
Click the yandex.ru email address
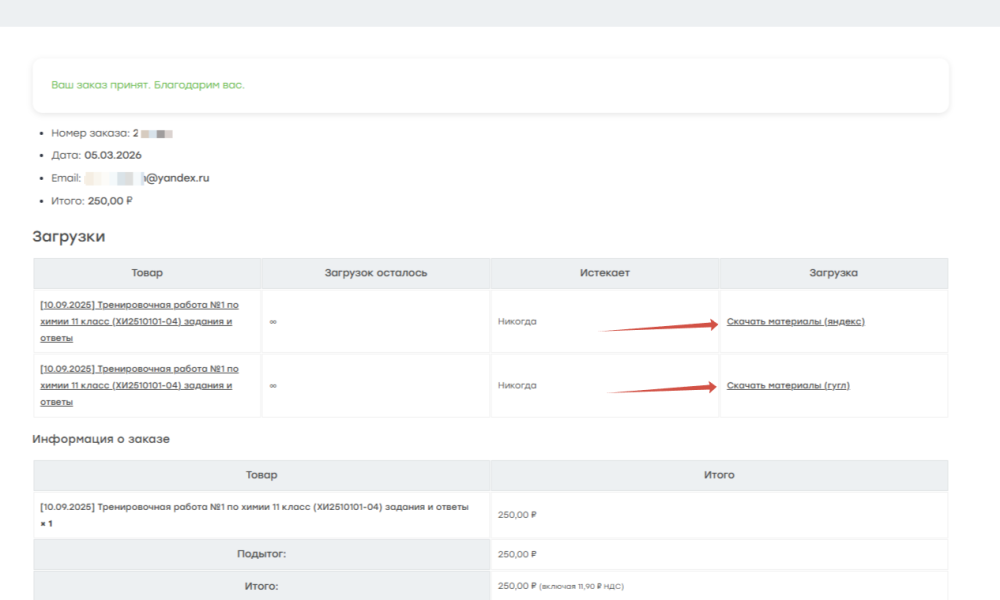click(x=176, y=178)
